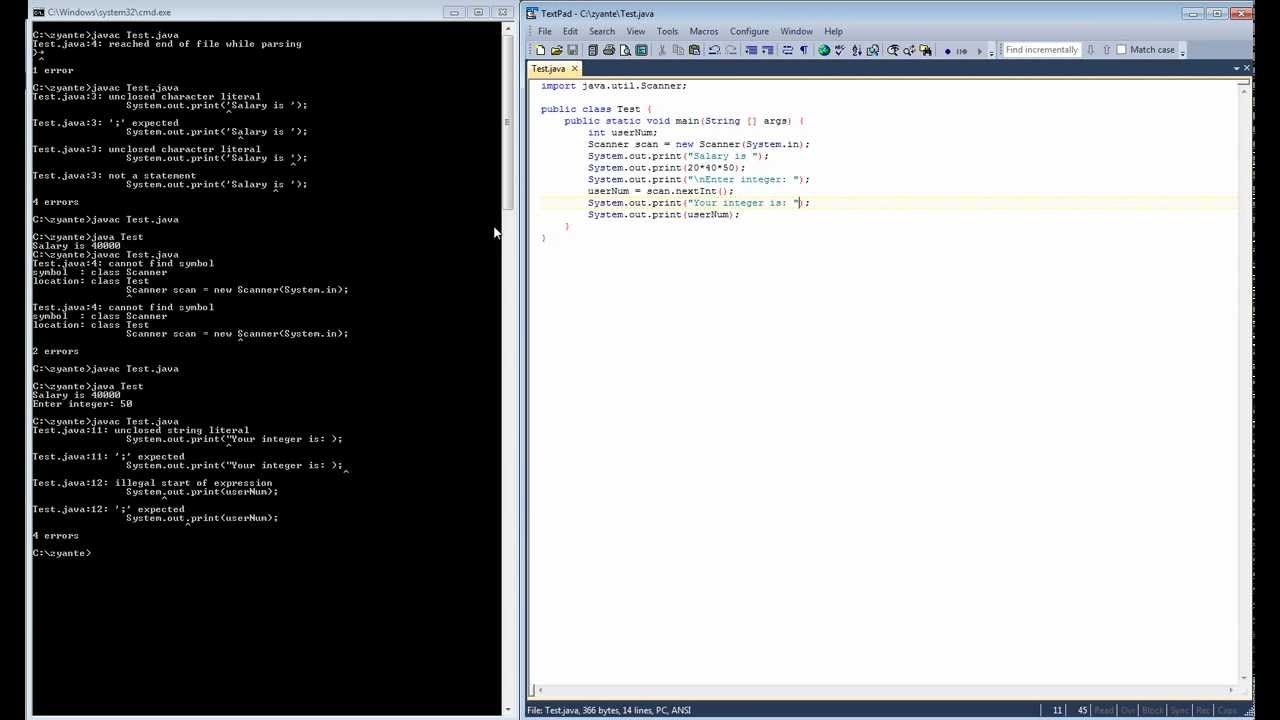The height and width of the screenshot is (720, 1280).
Task: Click the 'import java.util.Scanner;' code line
Action: click(614, 86)
